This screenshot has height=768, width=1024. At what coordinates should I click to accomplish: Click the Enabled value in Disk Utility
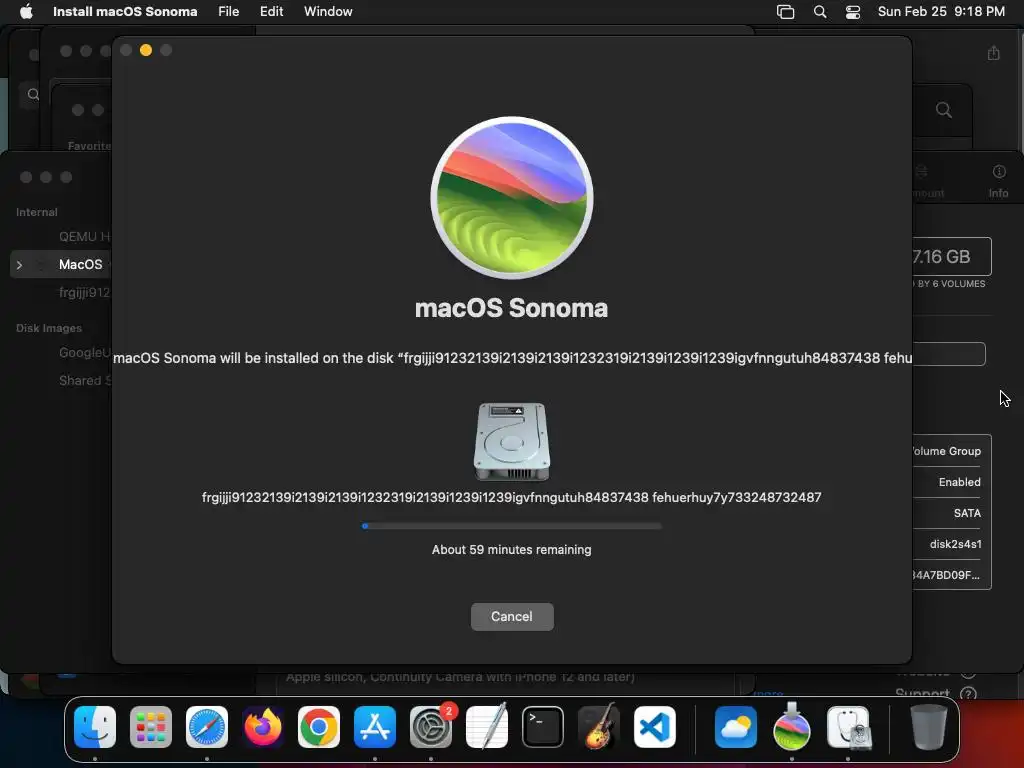[959, 482]
